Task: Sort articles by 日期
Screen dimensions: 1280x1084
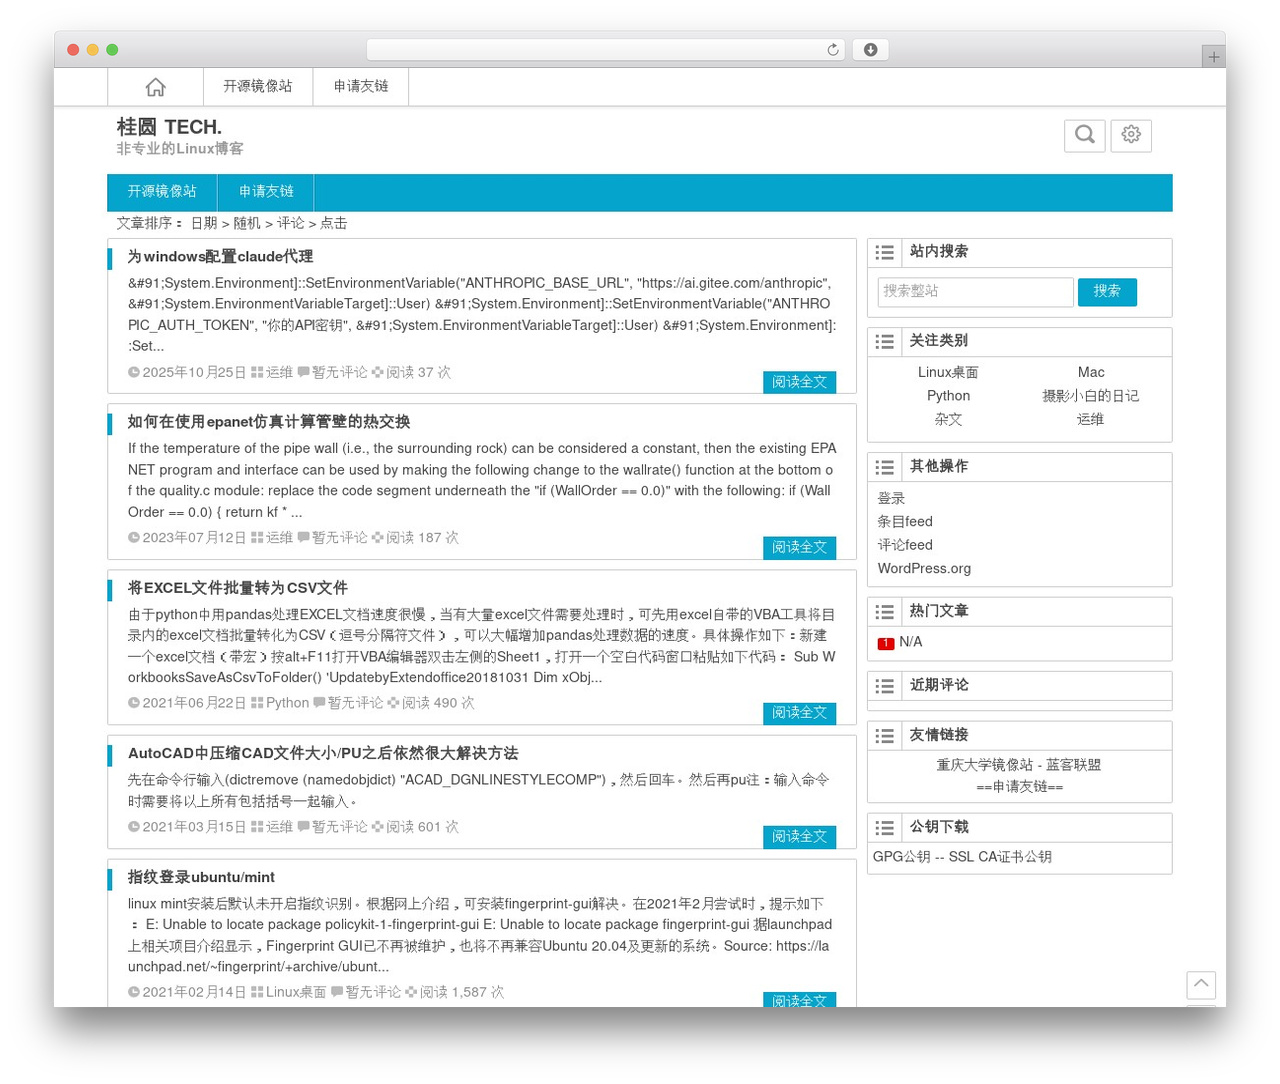Action: coord(204,223)
